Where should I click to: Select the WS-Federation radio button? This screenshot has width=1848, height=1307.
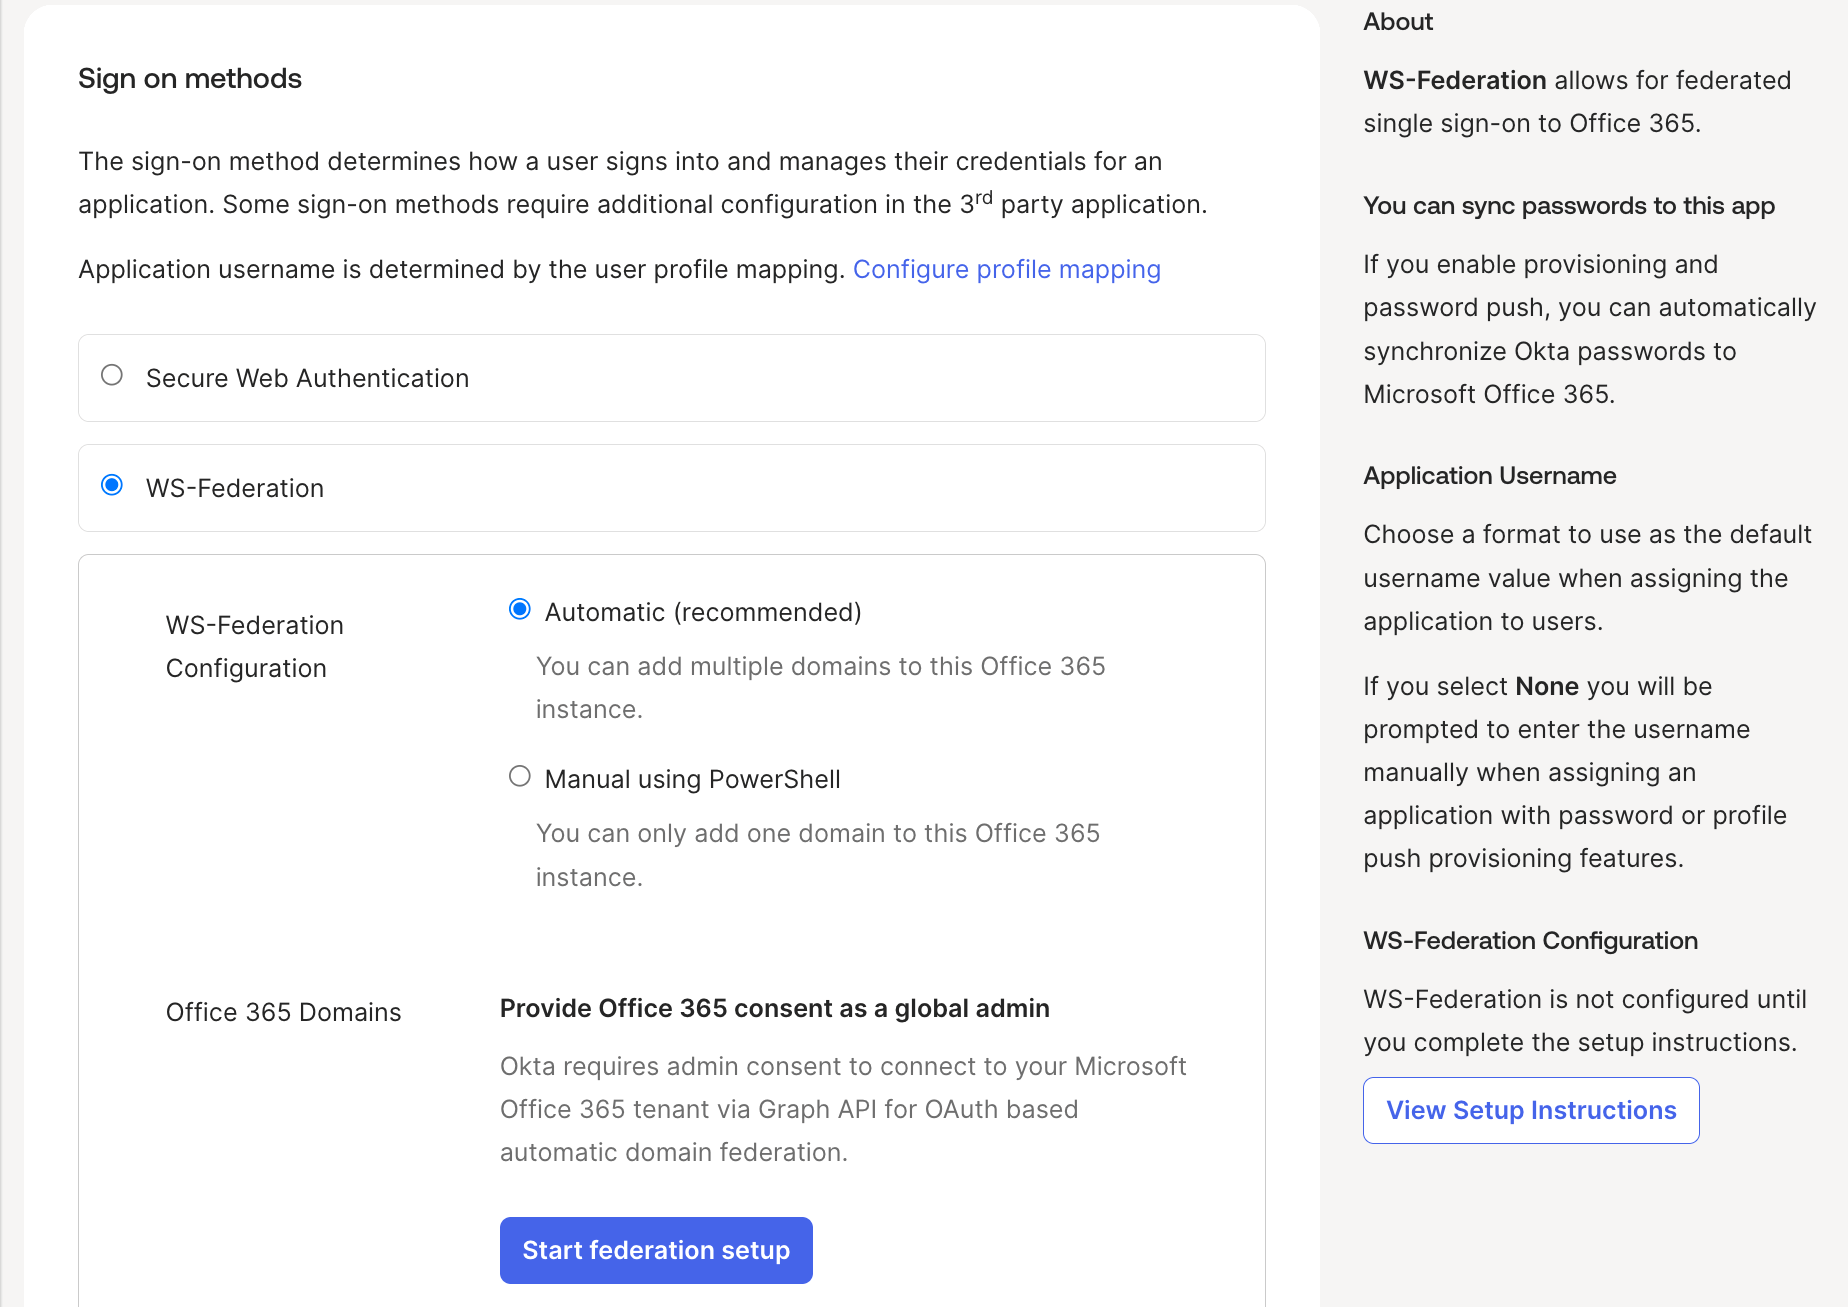112,486
